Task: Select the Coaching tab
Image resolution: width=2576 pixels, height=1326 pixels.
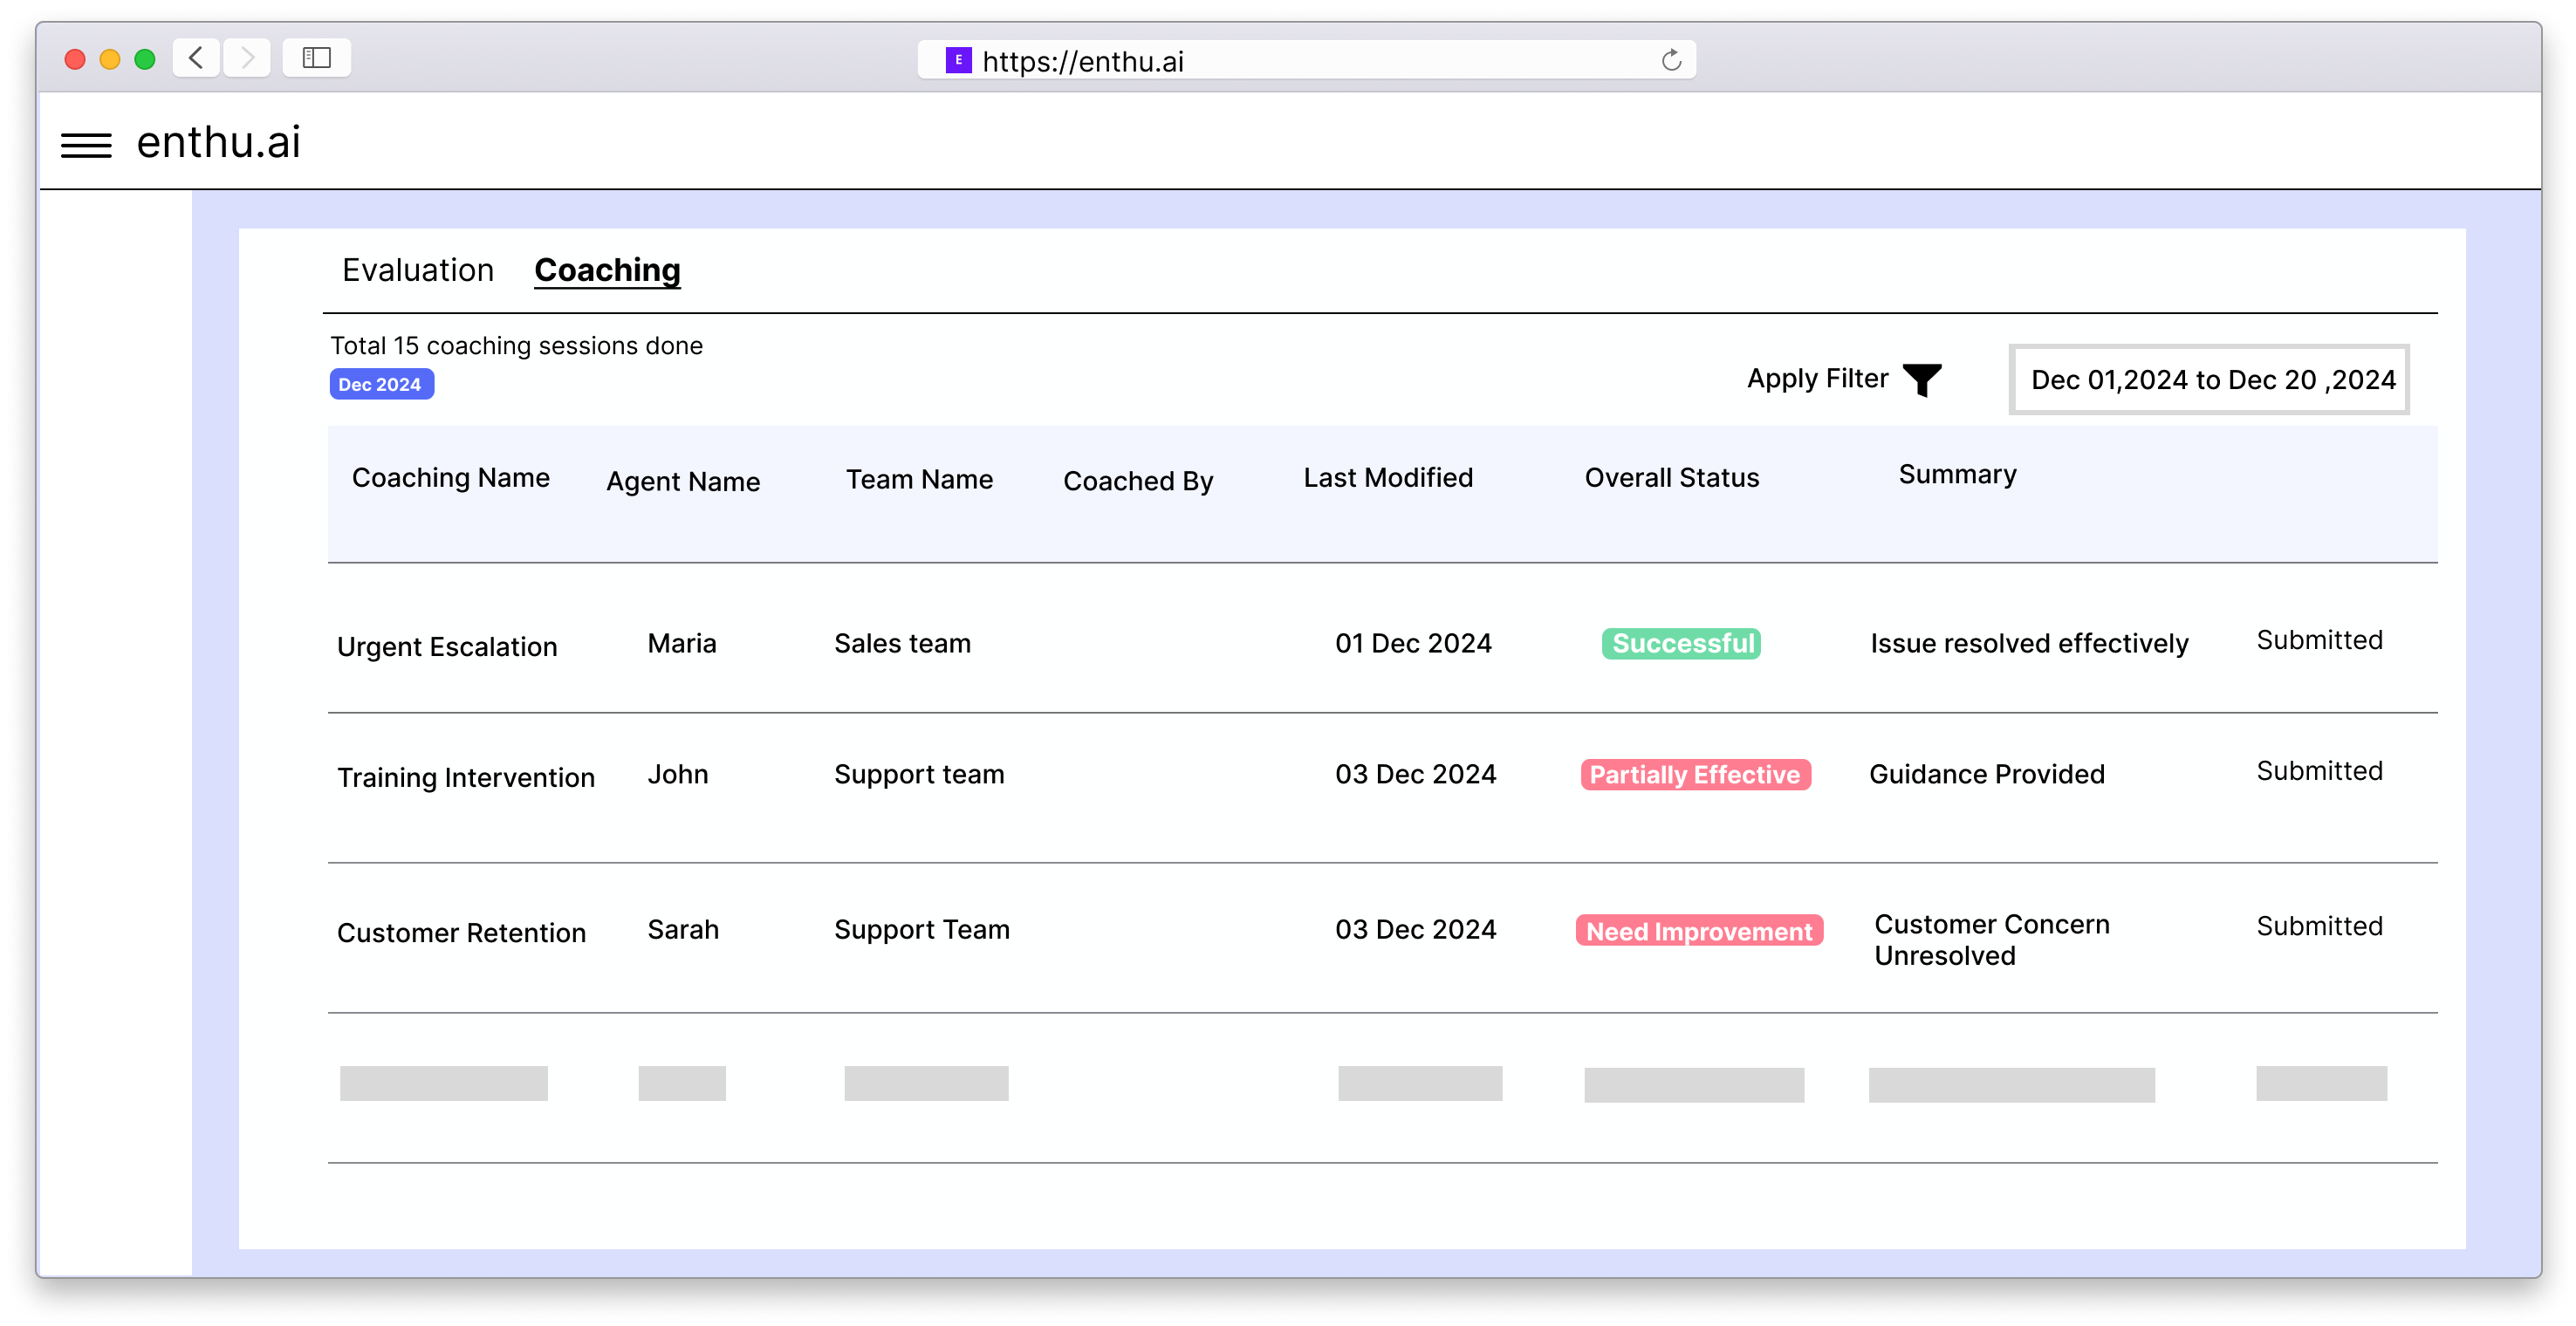Action: tap(607, 269)
